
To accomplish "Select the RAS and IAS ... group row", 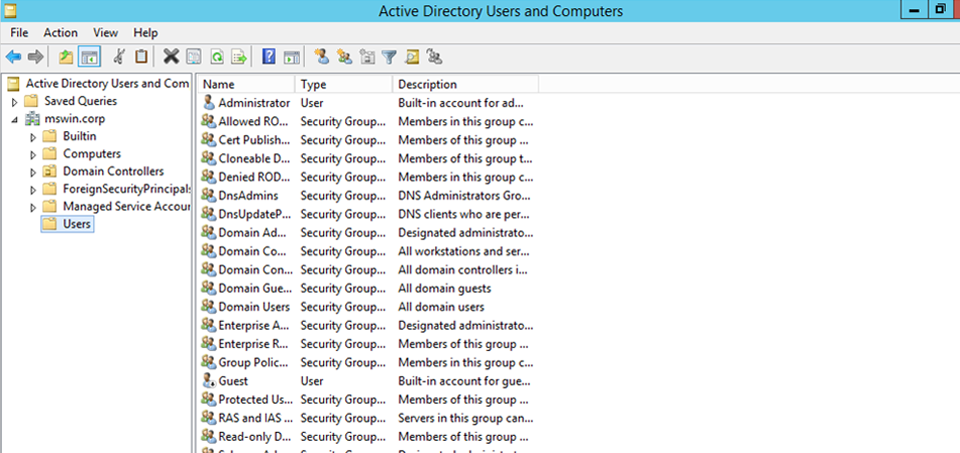I will pyautogui.click(x=368, y=418).
